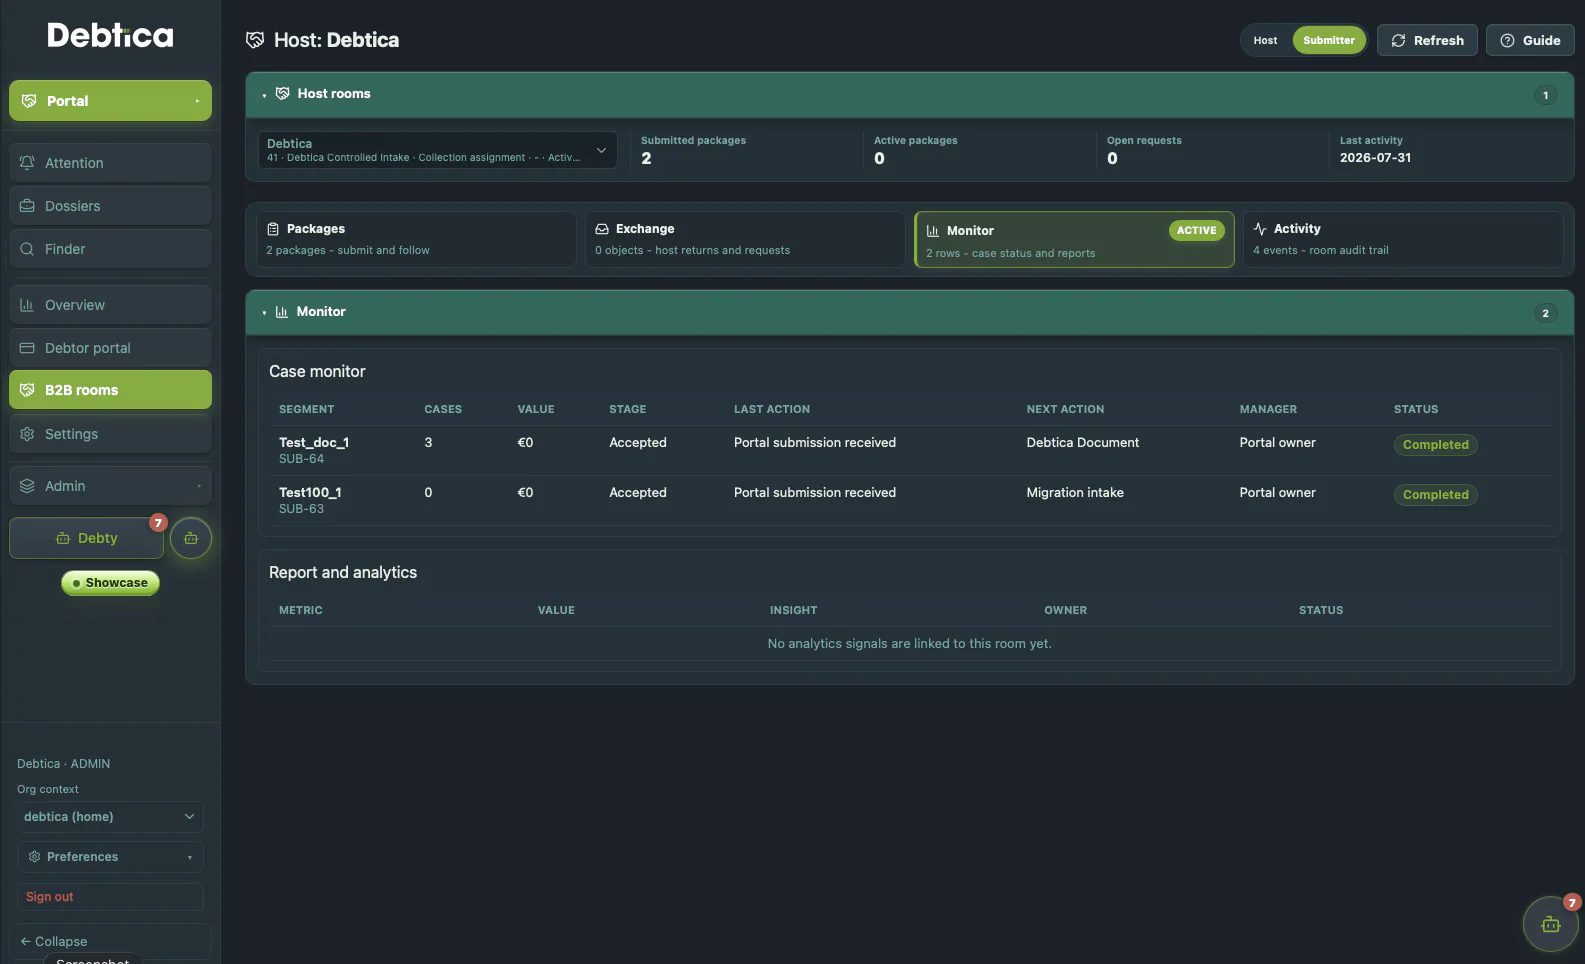Open the Packages tab card
1585x964 pixels.
click(416, 239)
